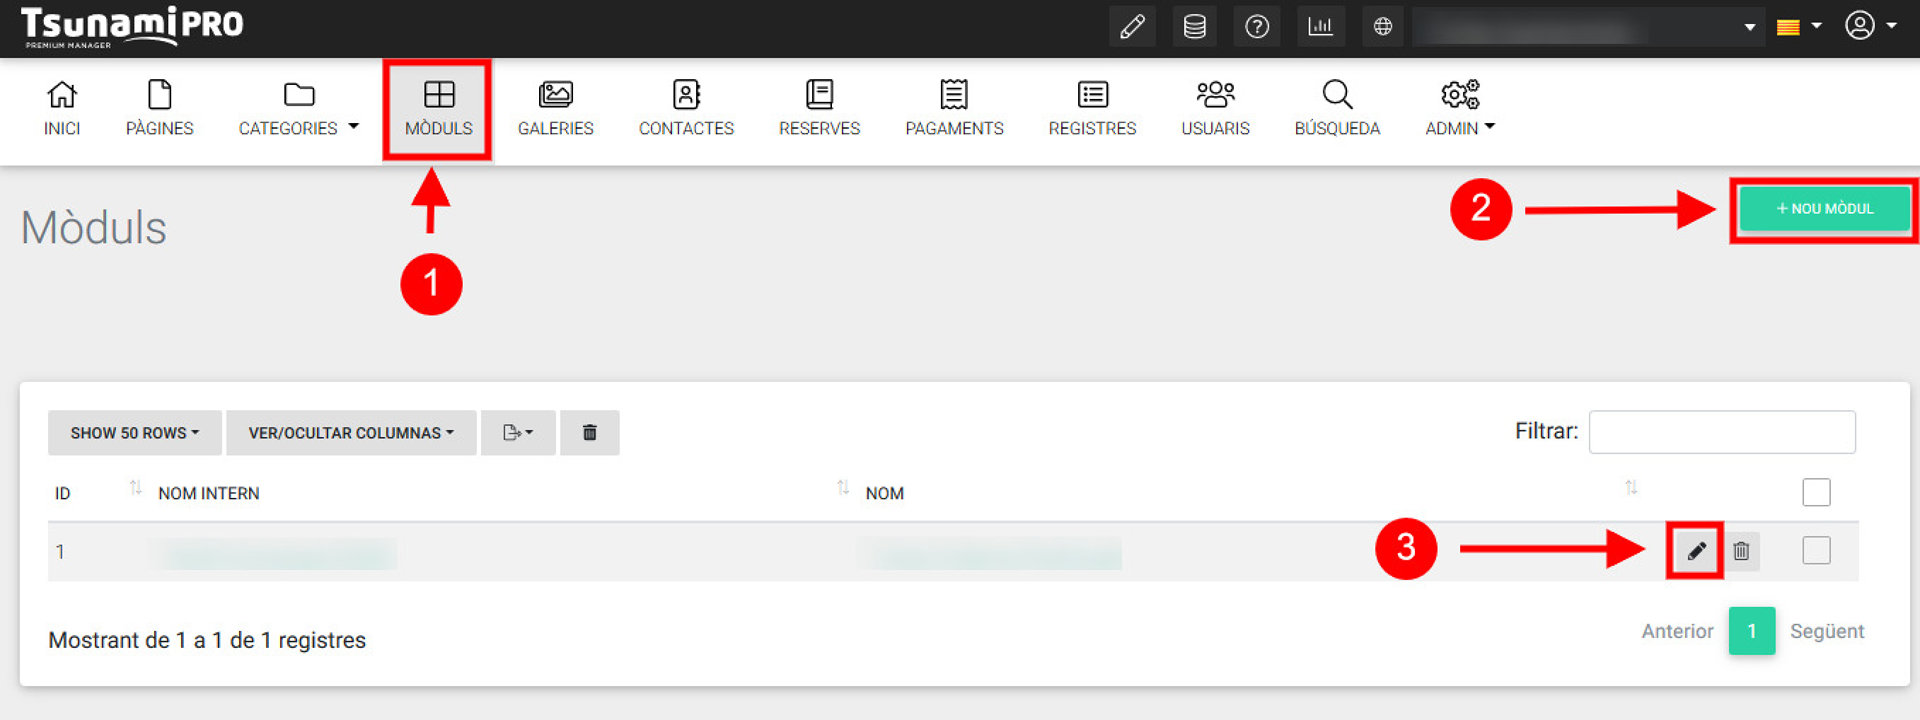Go to the Galeries menu item
This screenshot has height=720, width=1920.
555,109
